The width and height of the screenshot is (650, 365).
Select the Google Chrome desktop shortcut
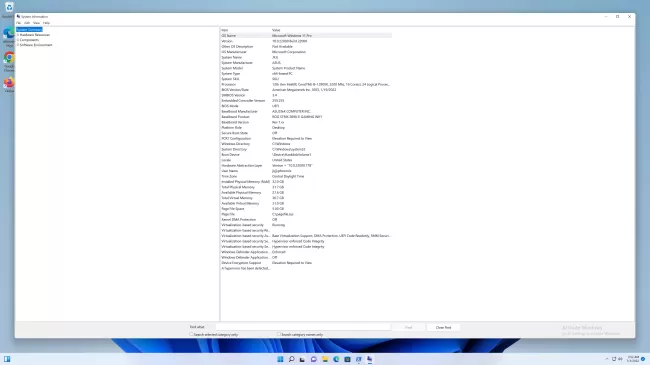point(9,62)
